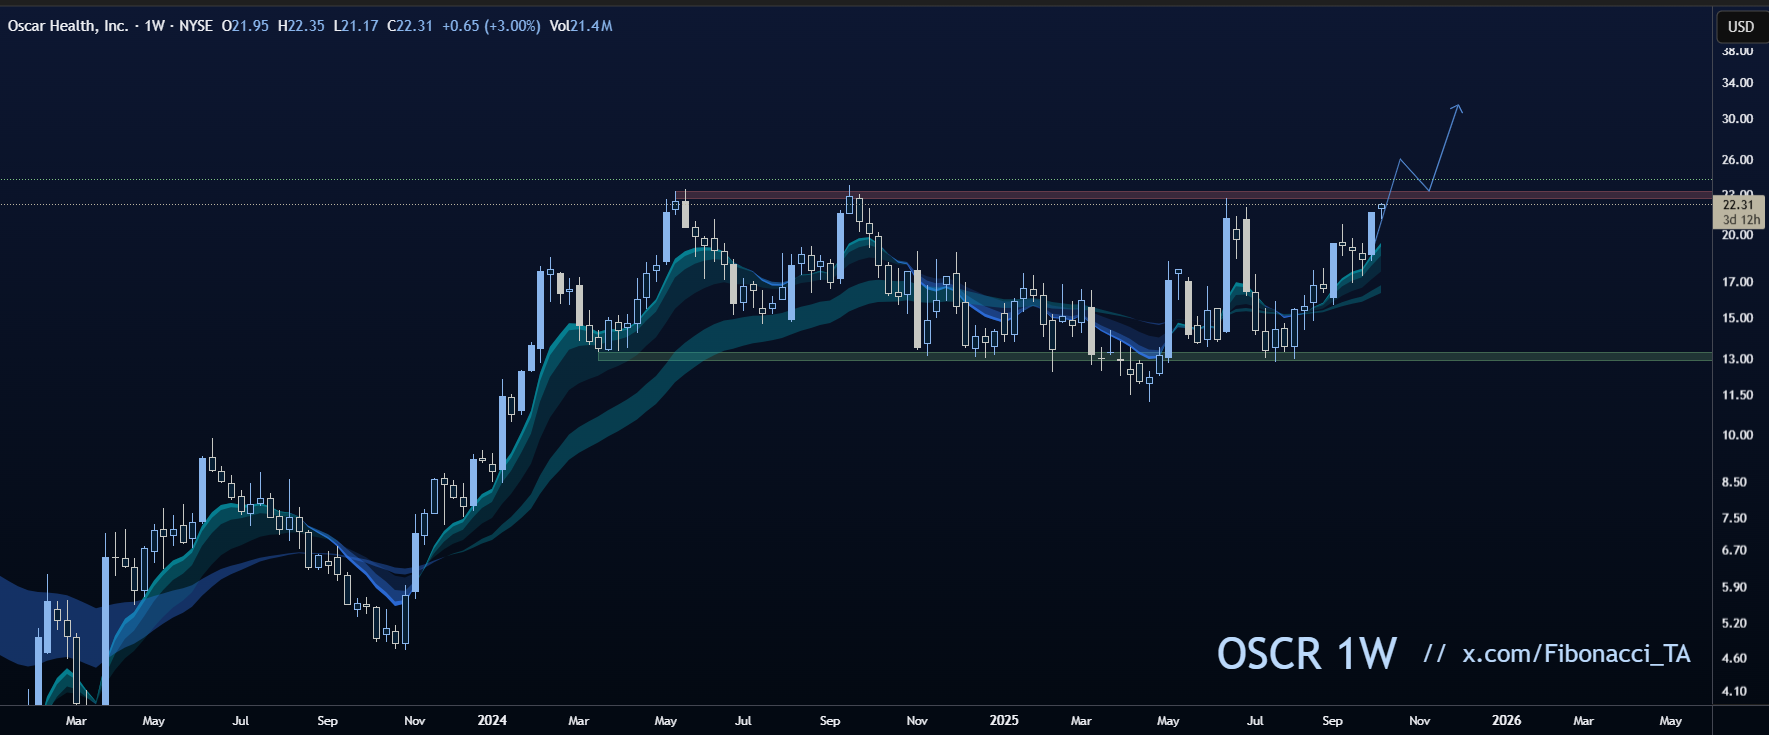This screenshot has height=735, width=1769.
Task: Click the 10.00 level on the price scale
Action: 1737,435
